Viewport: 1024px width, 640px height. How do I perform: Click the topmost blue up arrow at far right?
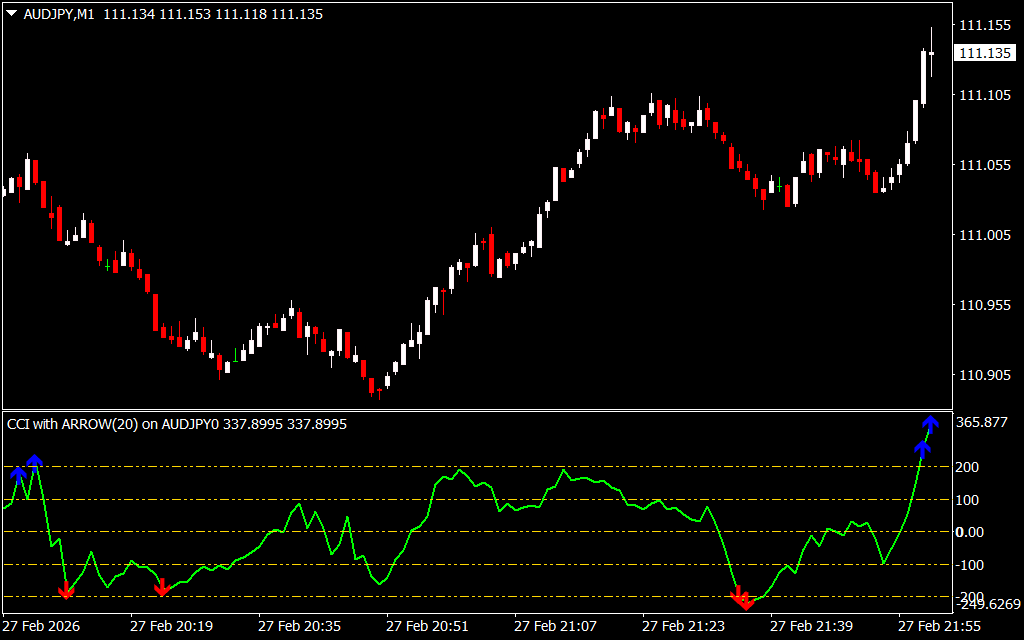[931, 423]
